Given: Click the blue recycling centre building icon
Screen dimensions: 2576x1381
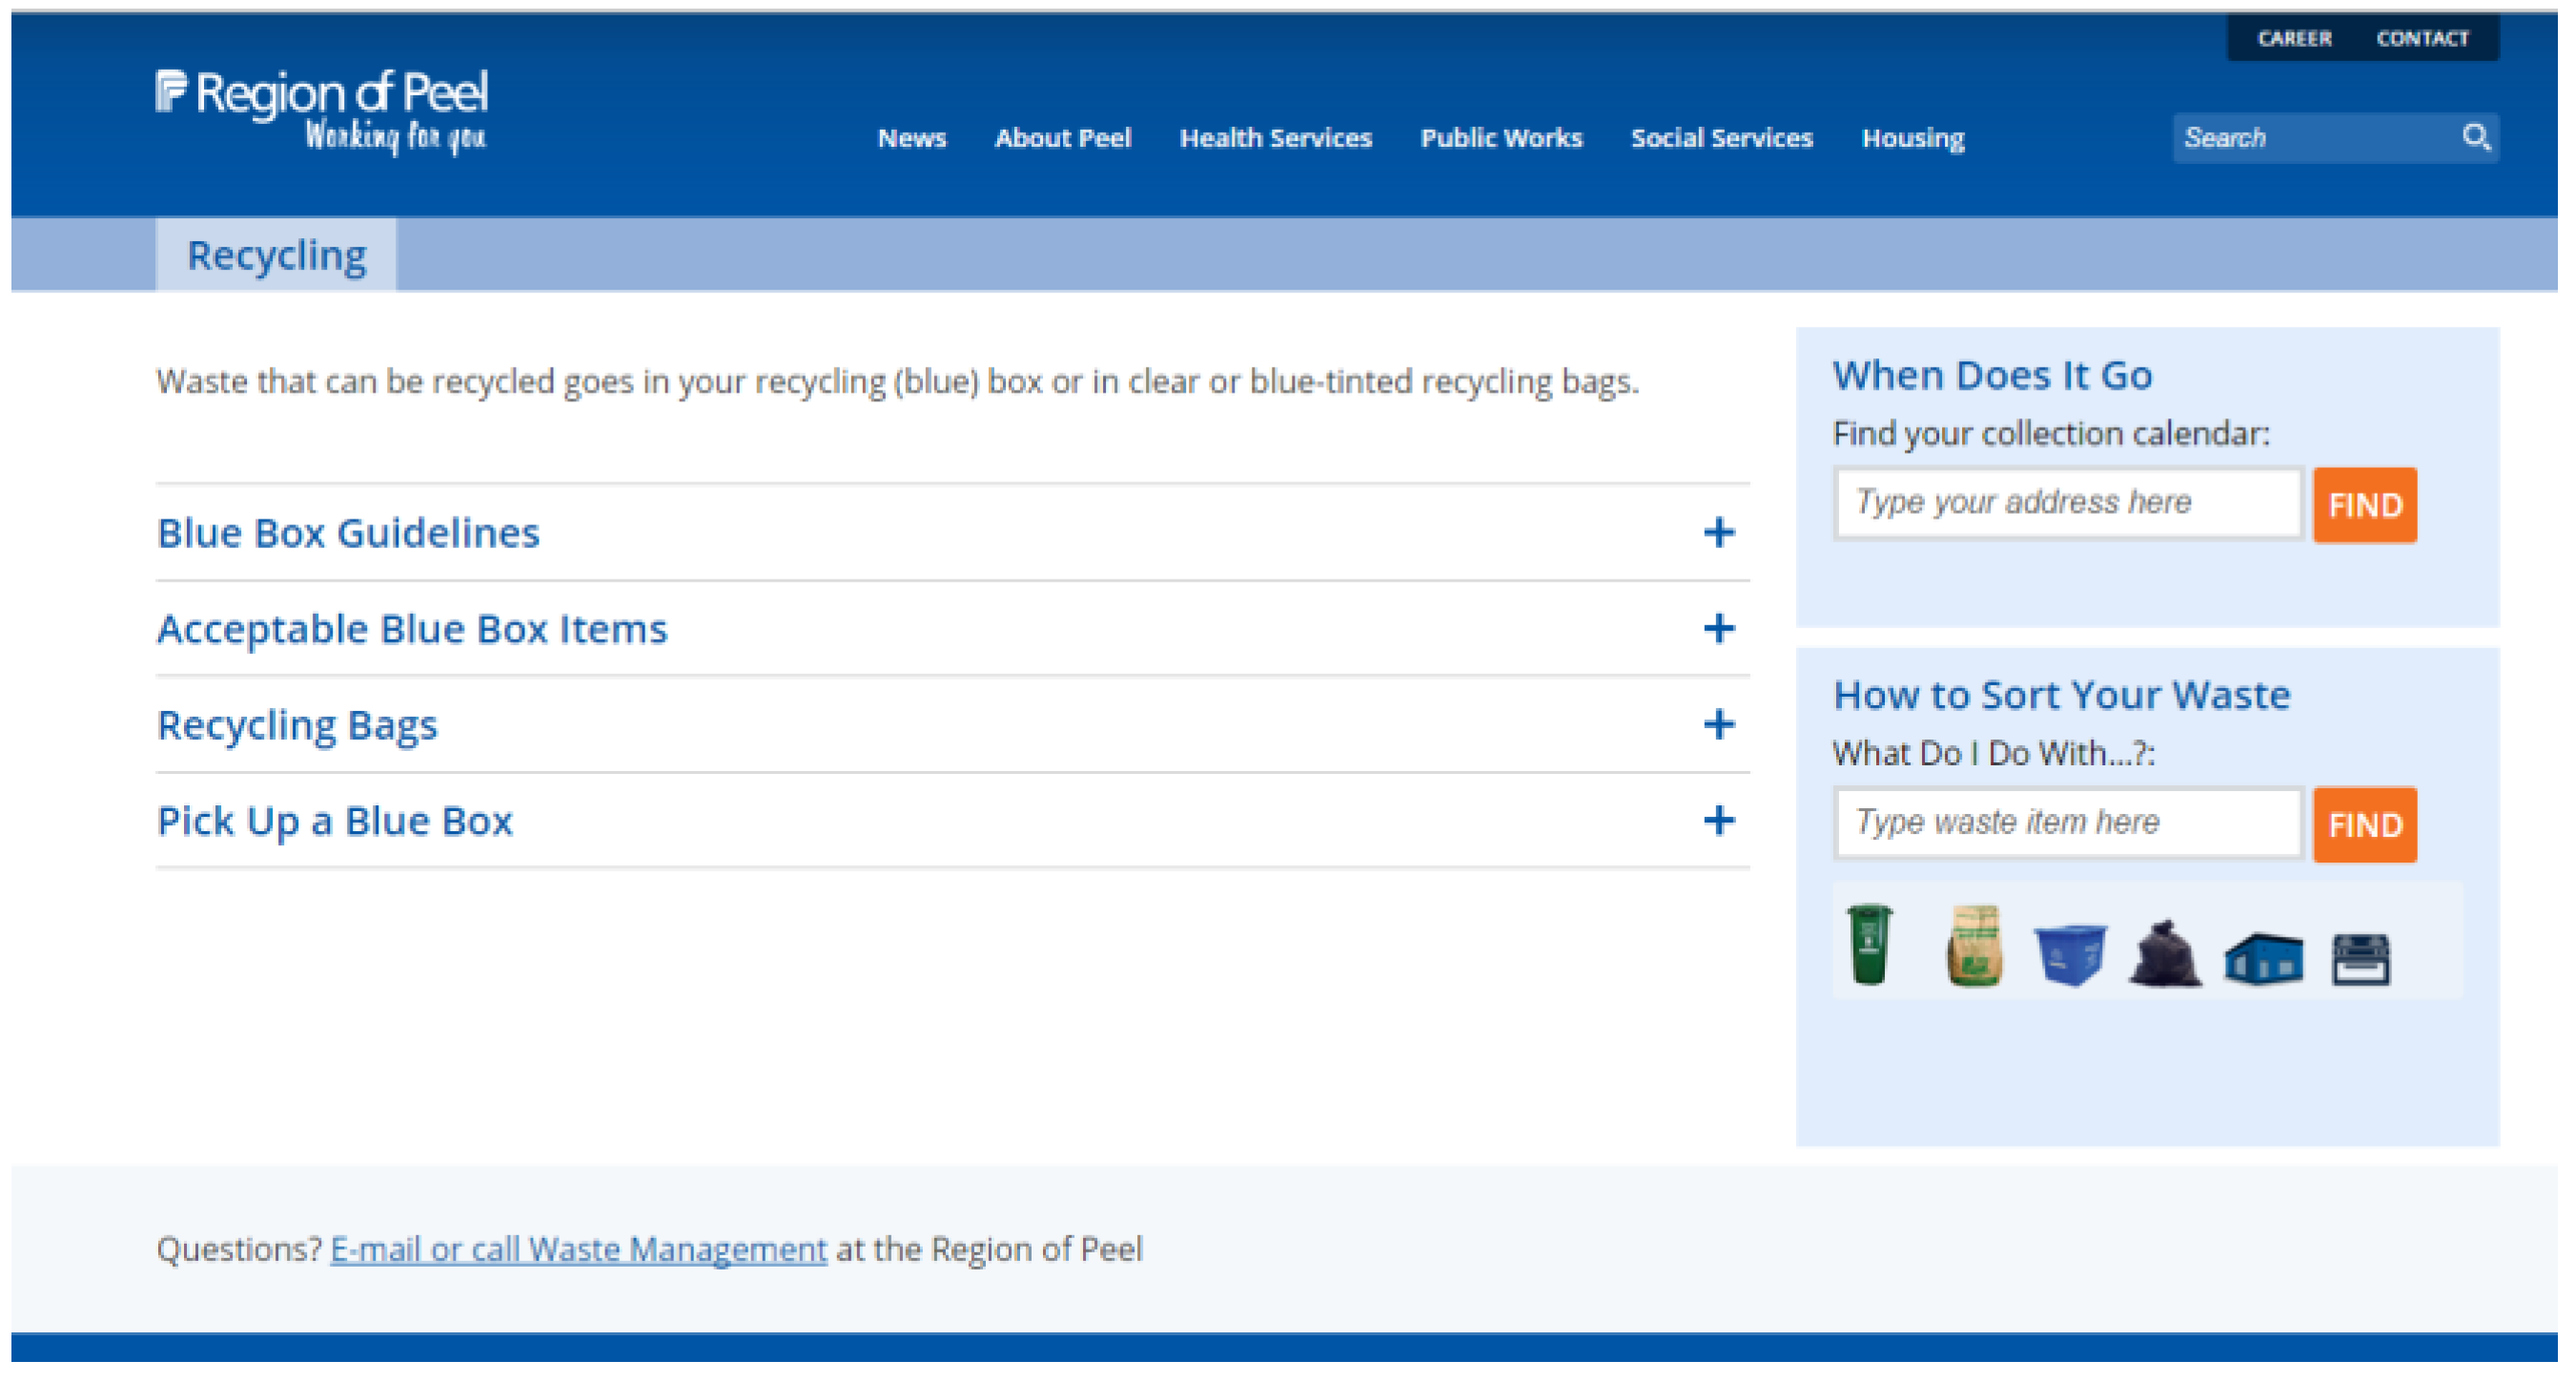Looking at the screenshot, I should pyautogui.click(x=2263, y=959).
